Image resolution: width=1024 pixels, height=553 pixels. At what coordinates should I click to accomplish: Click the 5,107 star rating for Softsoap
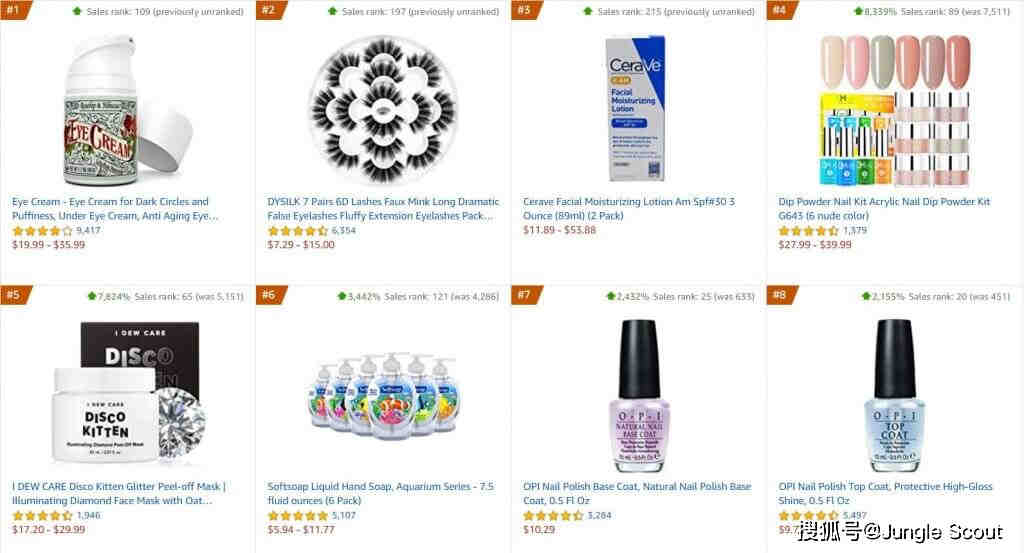tap(312, 515)
